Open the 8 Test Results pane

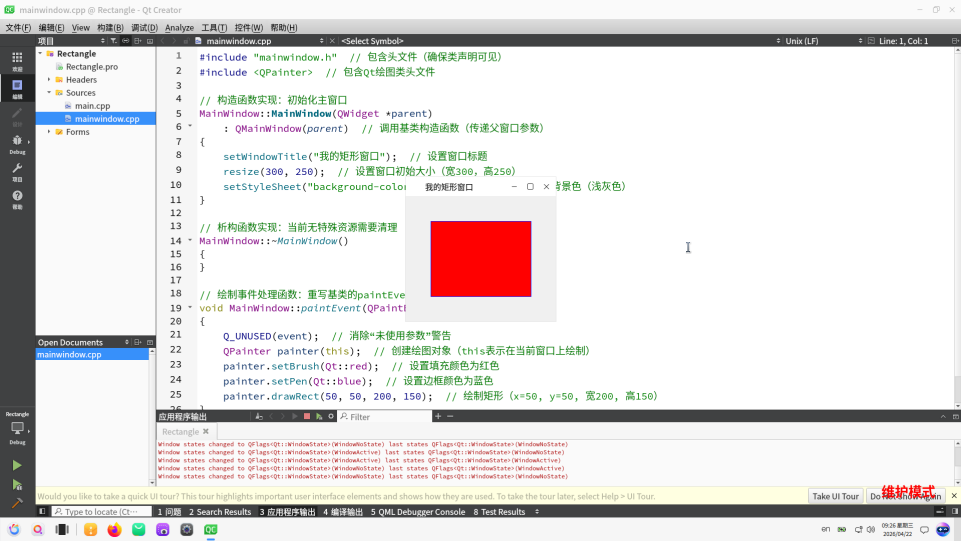tap(499, 512)
